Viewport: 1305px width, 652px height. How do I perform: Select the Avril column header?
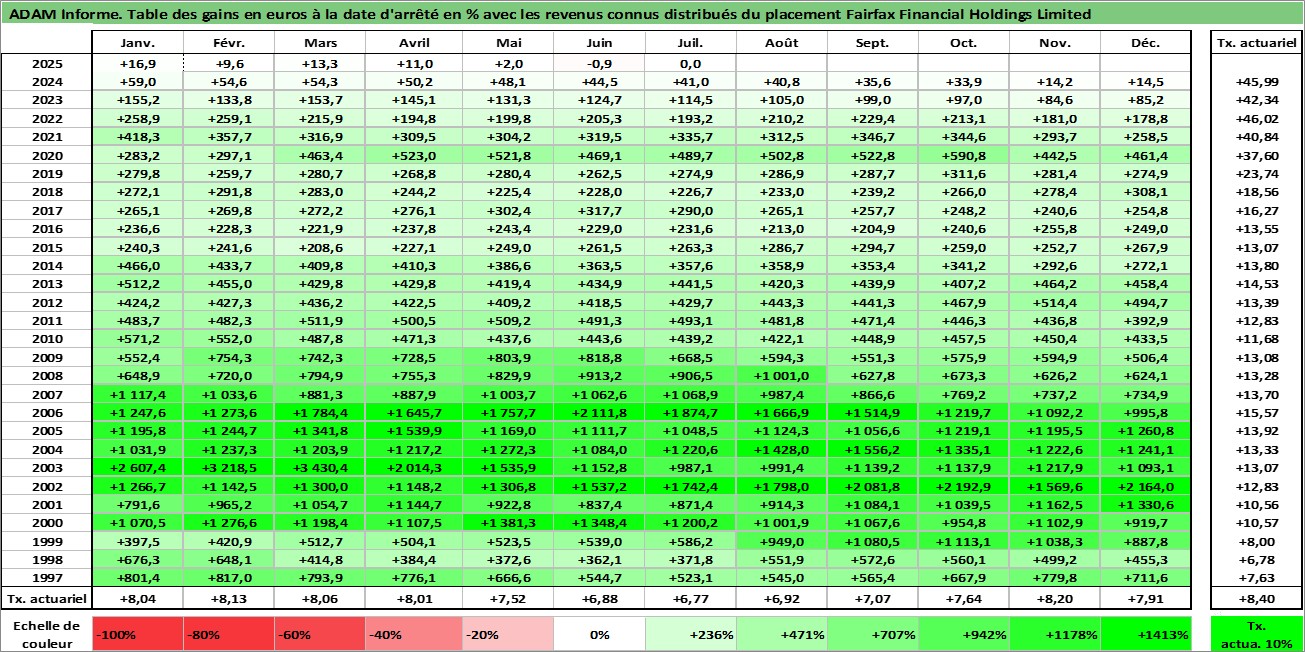pyautogui.click(x=412, y=43)
